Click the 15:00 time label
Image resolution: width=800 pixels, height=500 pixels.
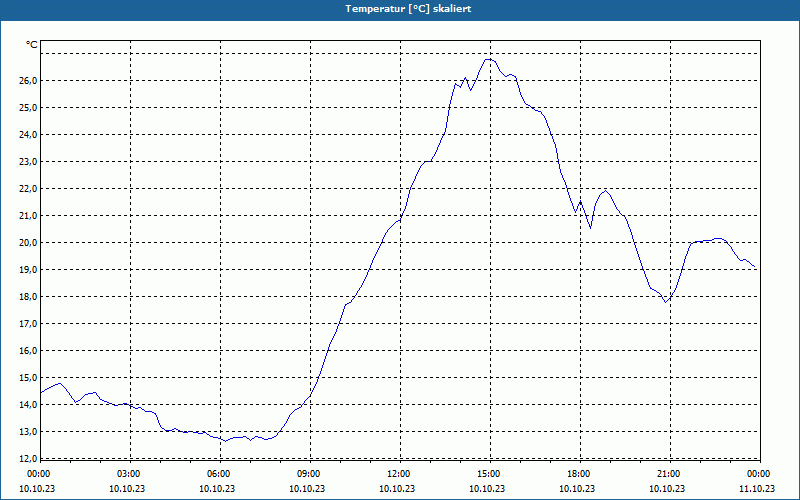tap(488, 474)
